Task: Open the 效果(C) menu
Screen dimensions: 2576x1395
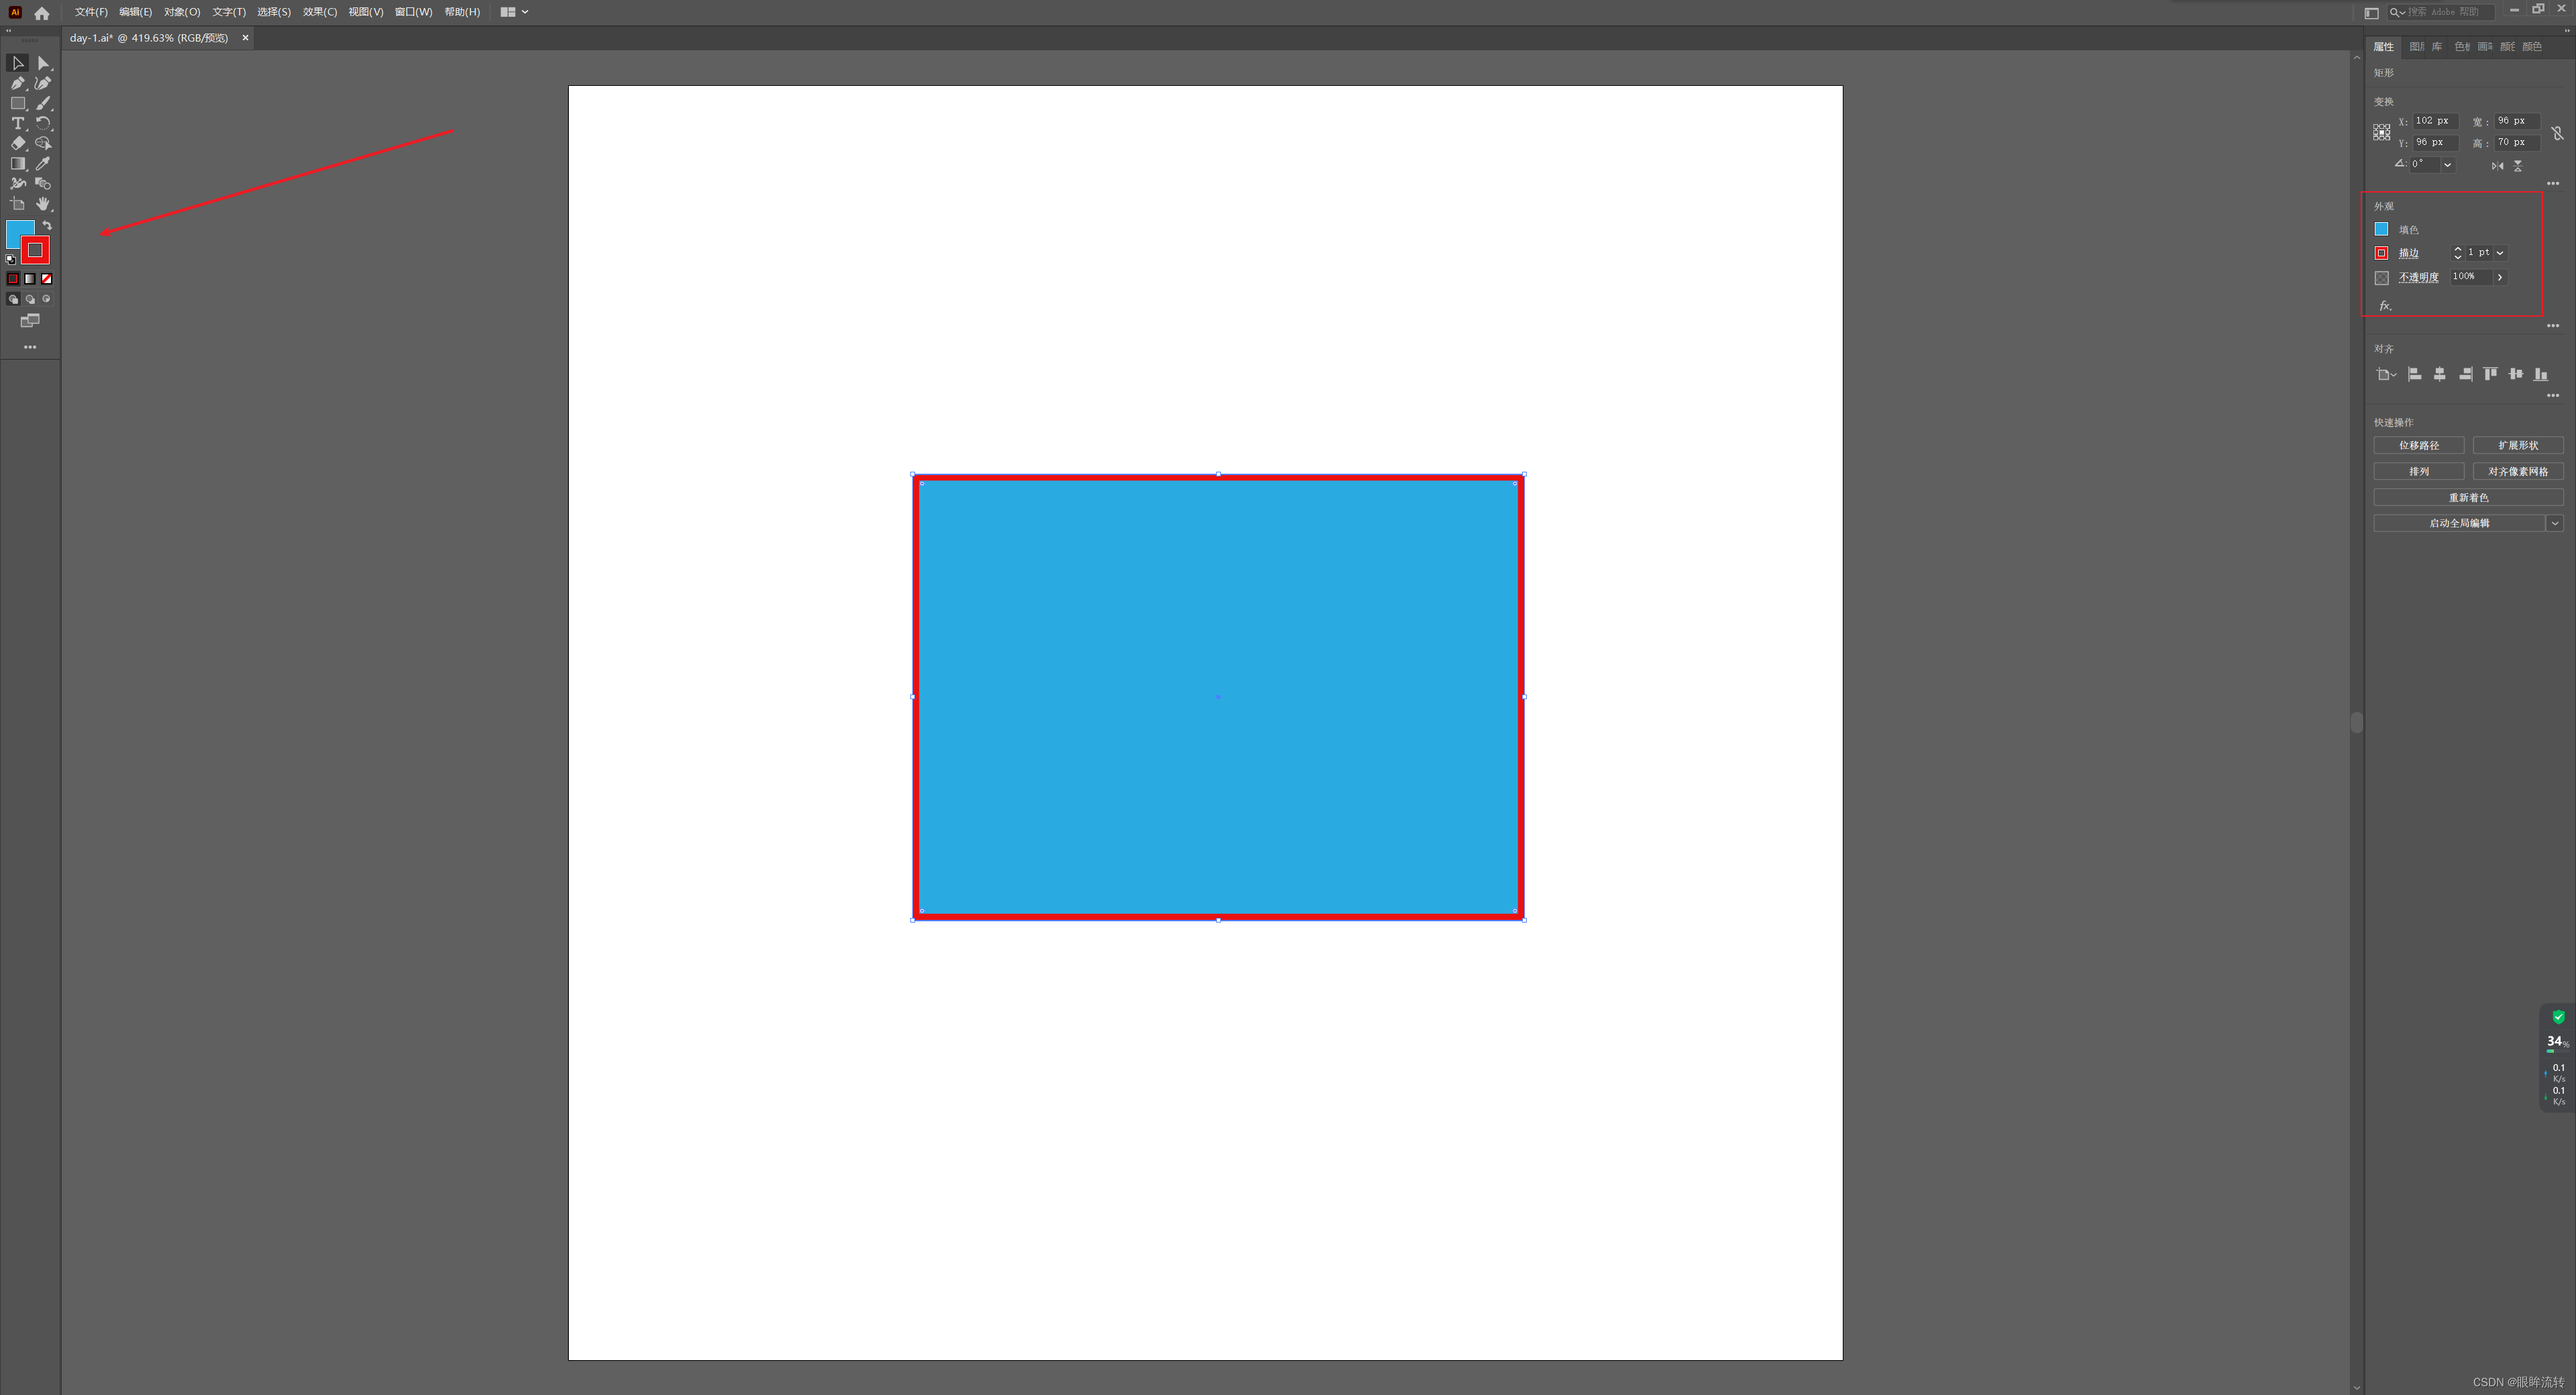Action: [320, 12]
